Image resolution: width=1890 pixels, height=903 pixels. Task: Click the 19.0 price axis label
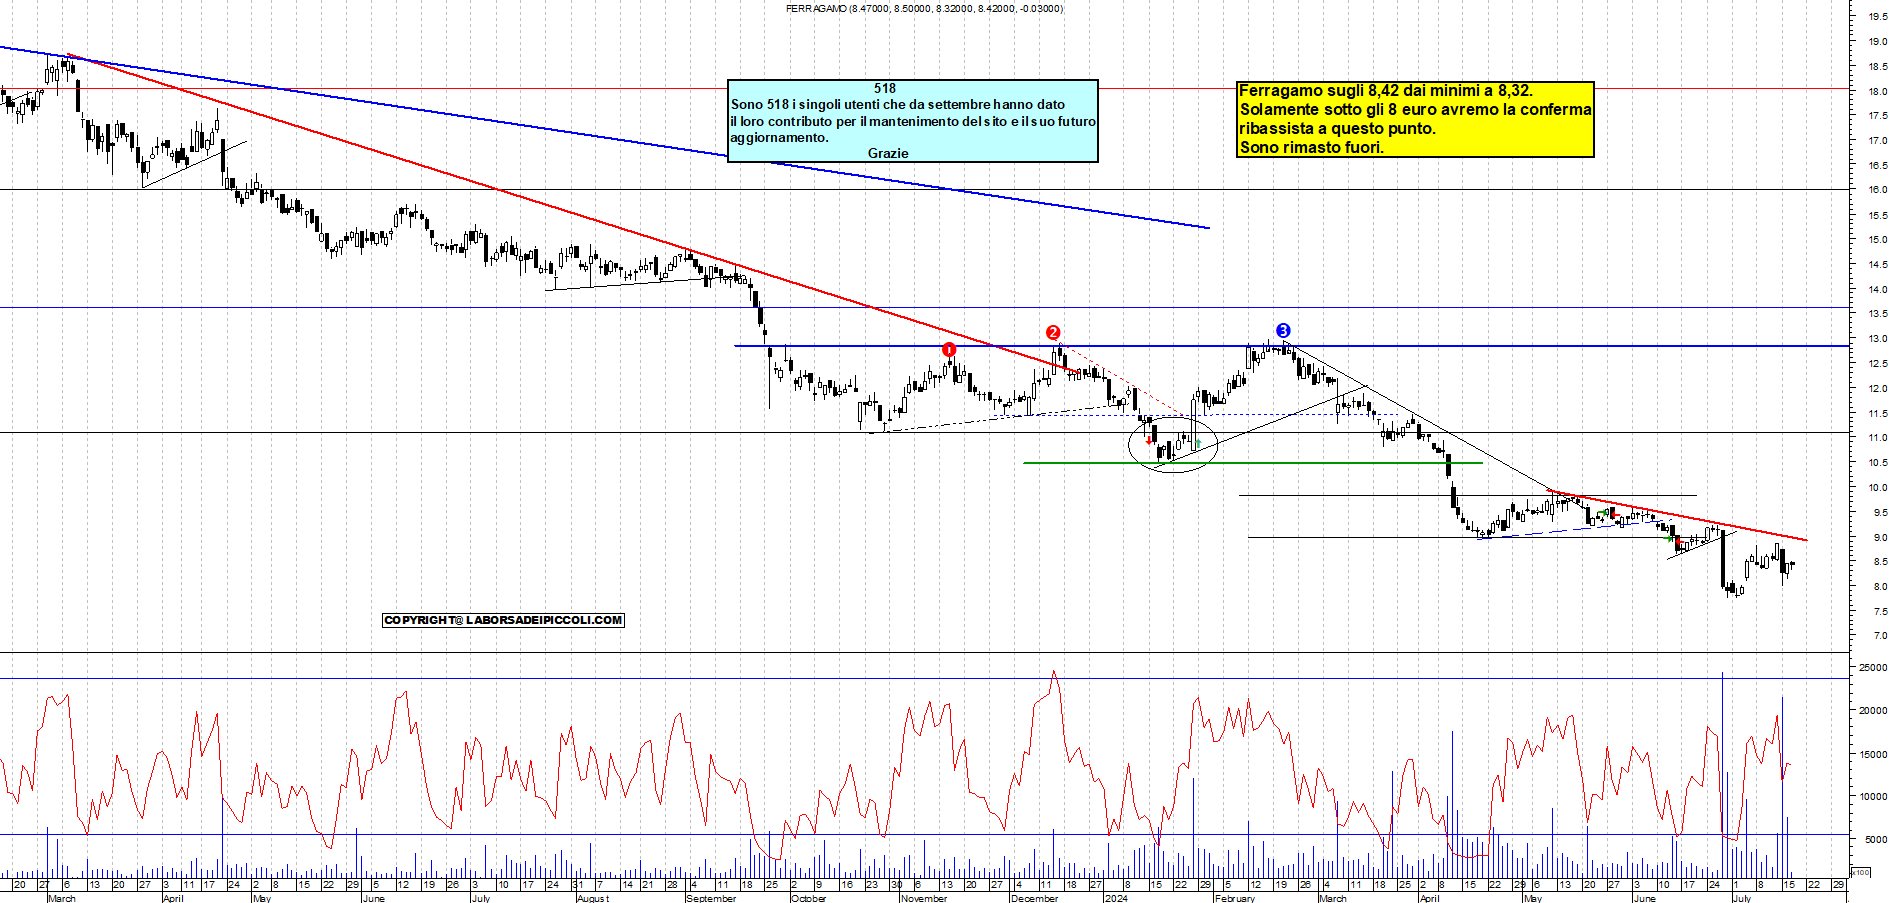click(x=1877, y=42)
